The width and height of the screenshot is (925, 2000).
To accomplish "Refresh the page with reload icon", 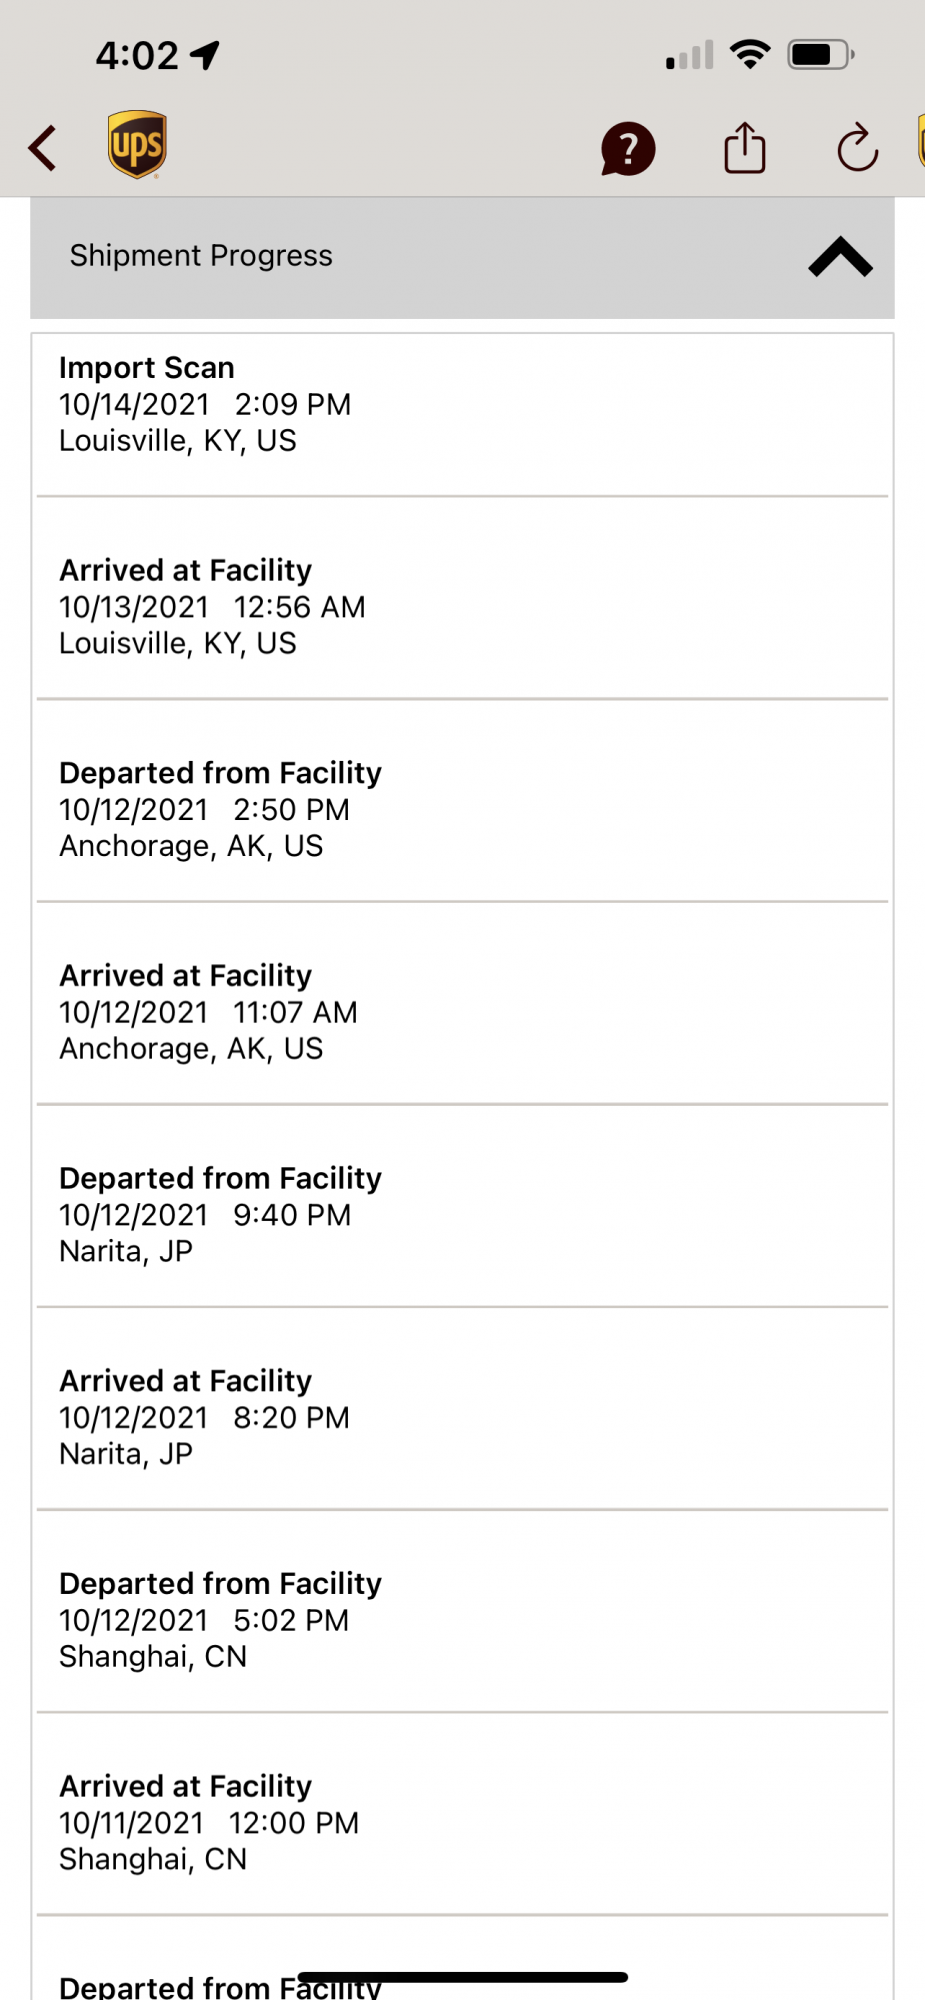I will click(x=857, y=148).
